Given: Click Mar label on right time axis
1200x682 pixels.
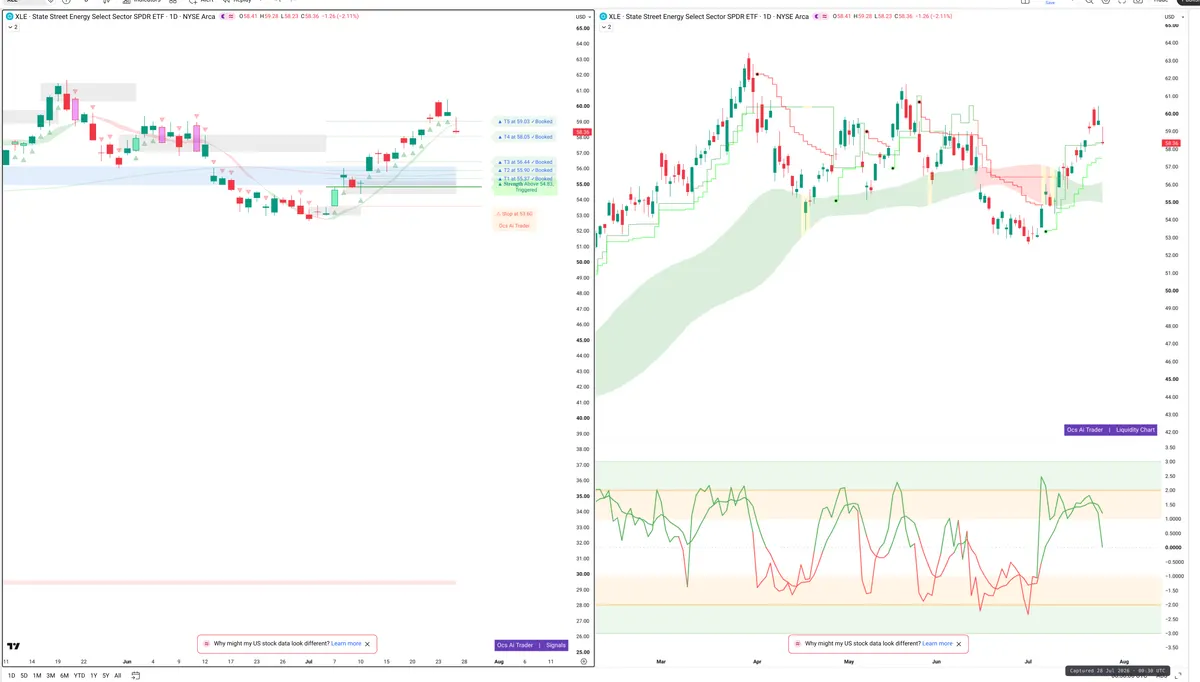Looking at the screenshot, I should (660, 662).
